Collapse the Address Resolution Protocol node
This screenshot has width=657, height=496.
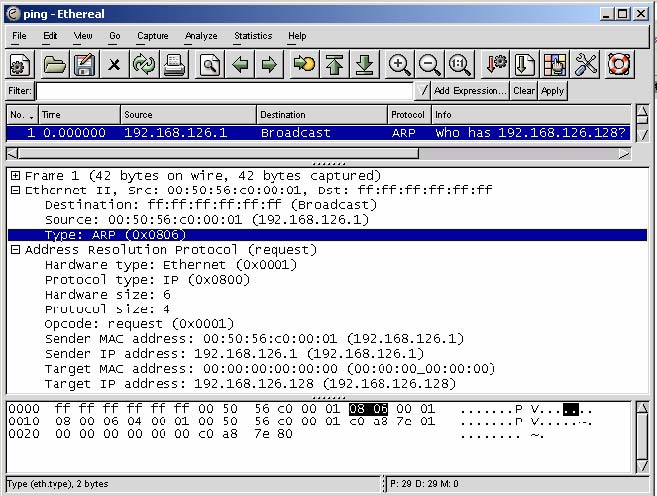pyautogui.click(x=16, y=250)
